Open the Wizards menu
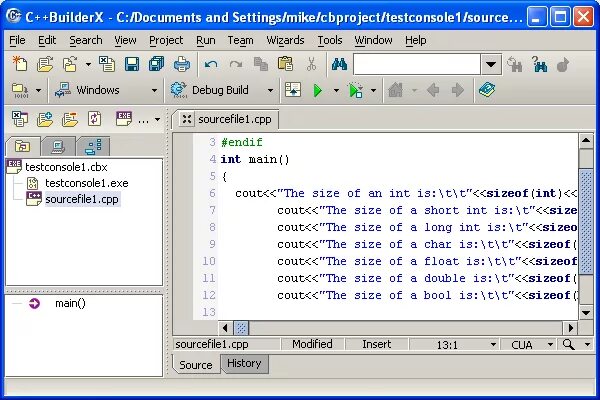This screenshot has height=400, width=600. pyautogui.click(x=285, y=40)
